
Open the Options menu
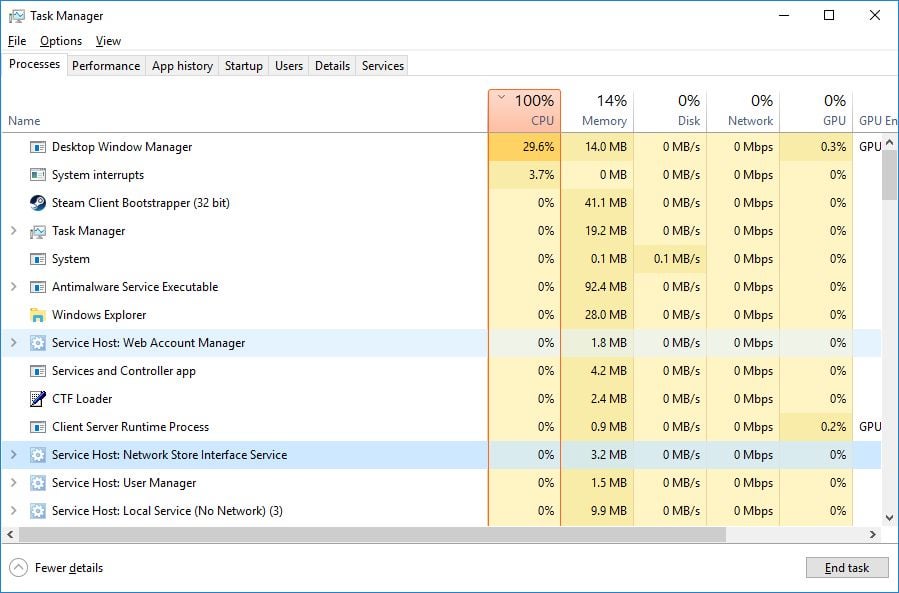[61, 41]
